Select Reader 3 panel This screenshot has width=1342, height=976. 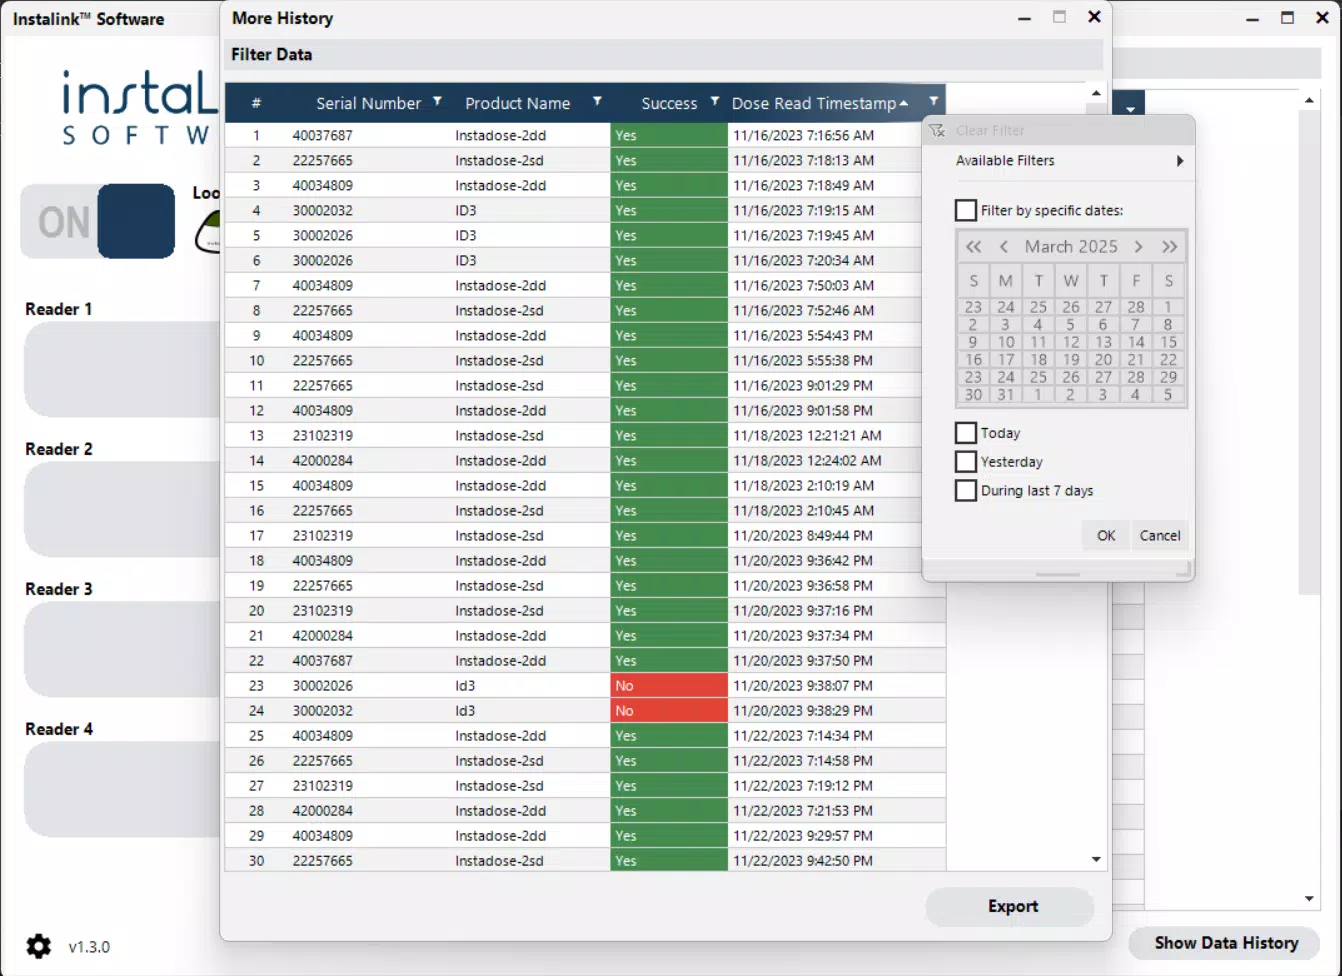click(120, 649)
